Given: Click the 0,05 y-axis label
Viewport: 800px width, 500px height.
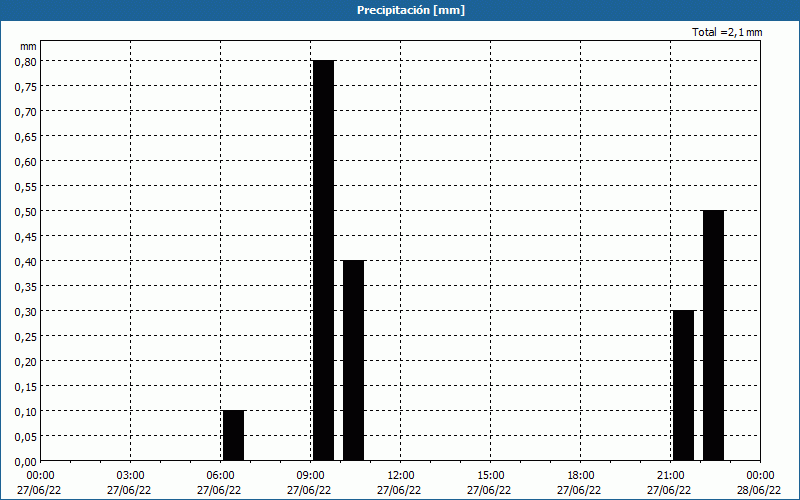Looking at the screenshot, I should 26,436.
